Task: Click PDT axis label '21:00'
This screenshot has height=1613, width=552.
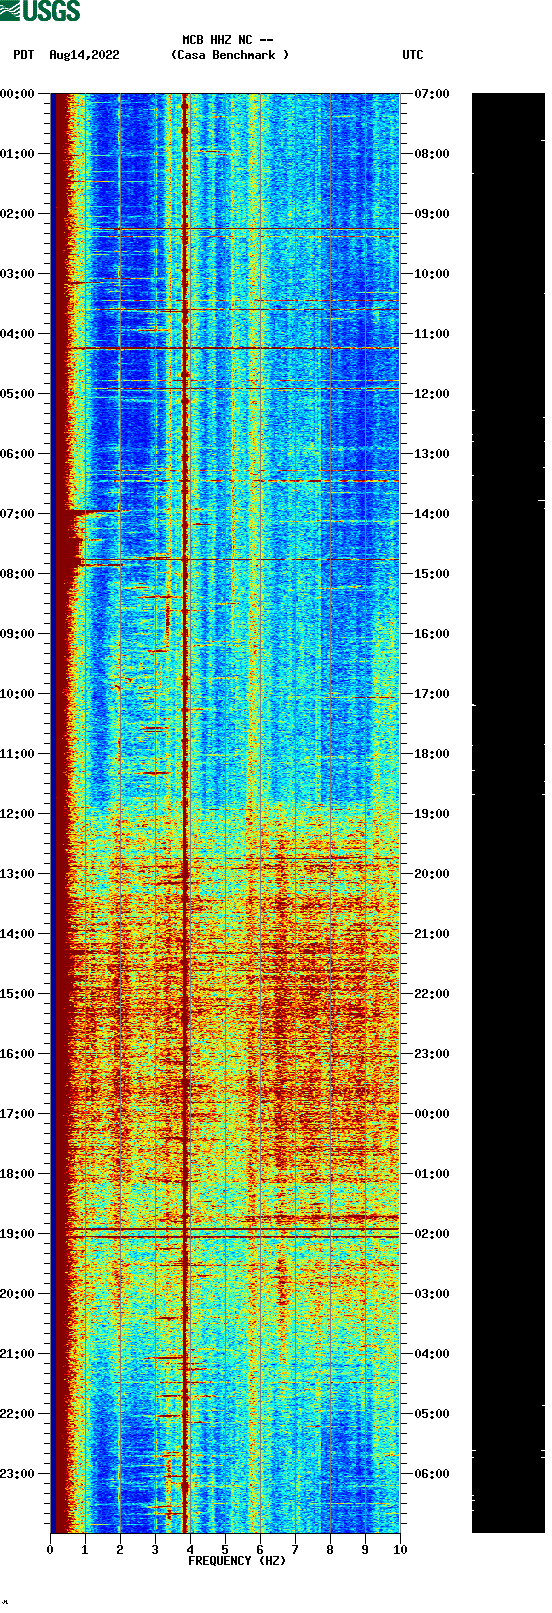Action: click(x=17, y=1354)
